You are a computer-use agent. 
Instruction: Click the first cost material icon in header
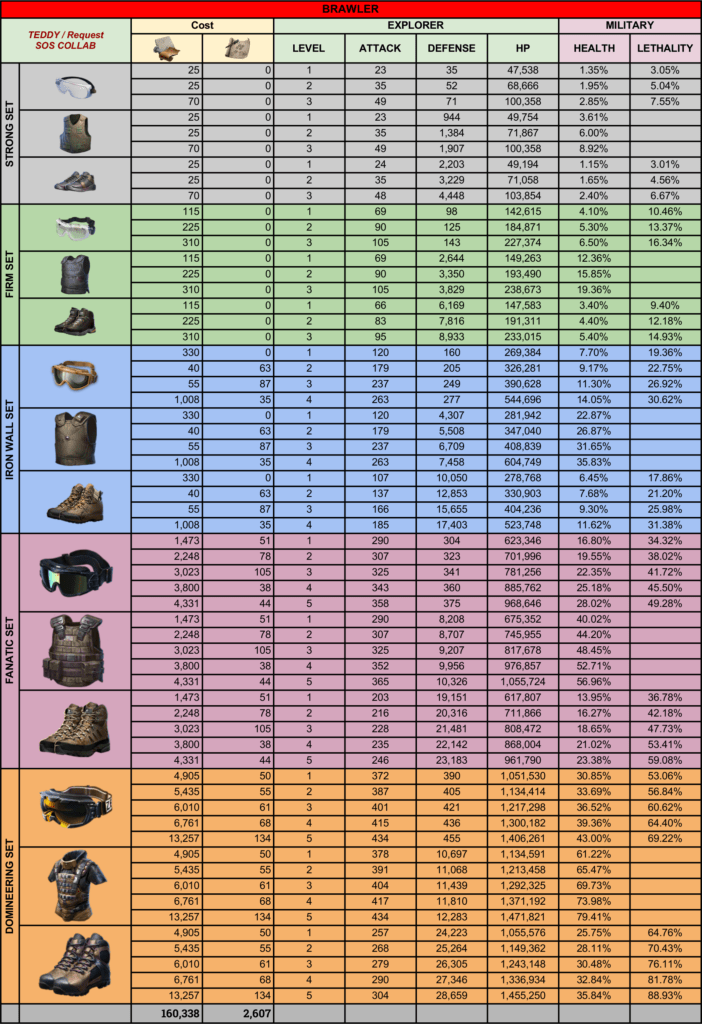166,47
